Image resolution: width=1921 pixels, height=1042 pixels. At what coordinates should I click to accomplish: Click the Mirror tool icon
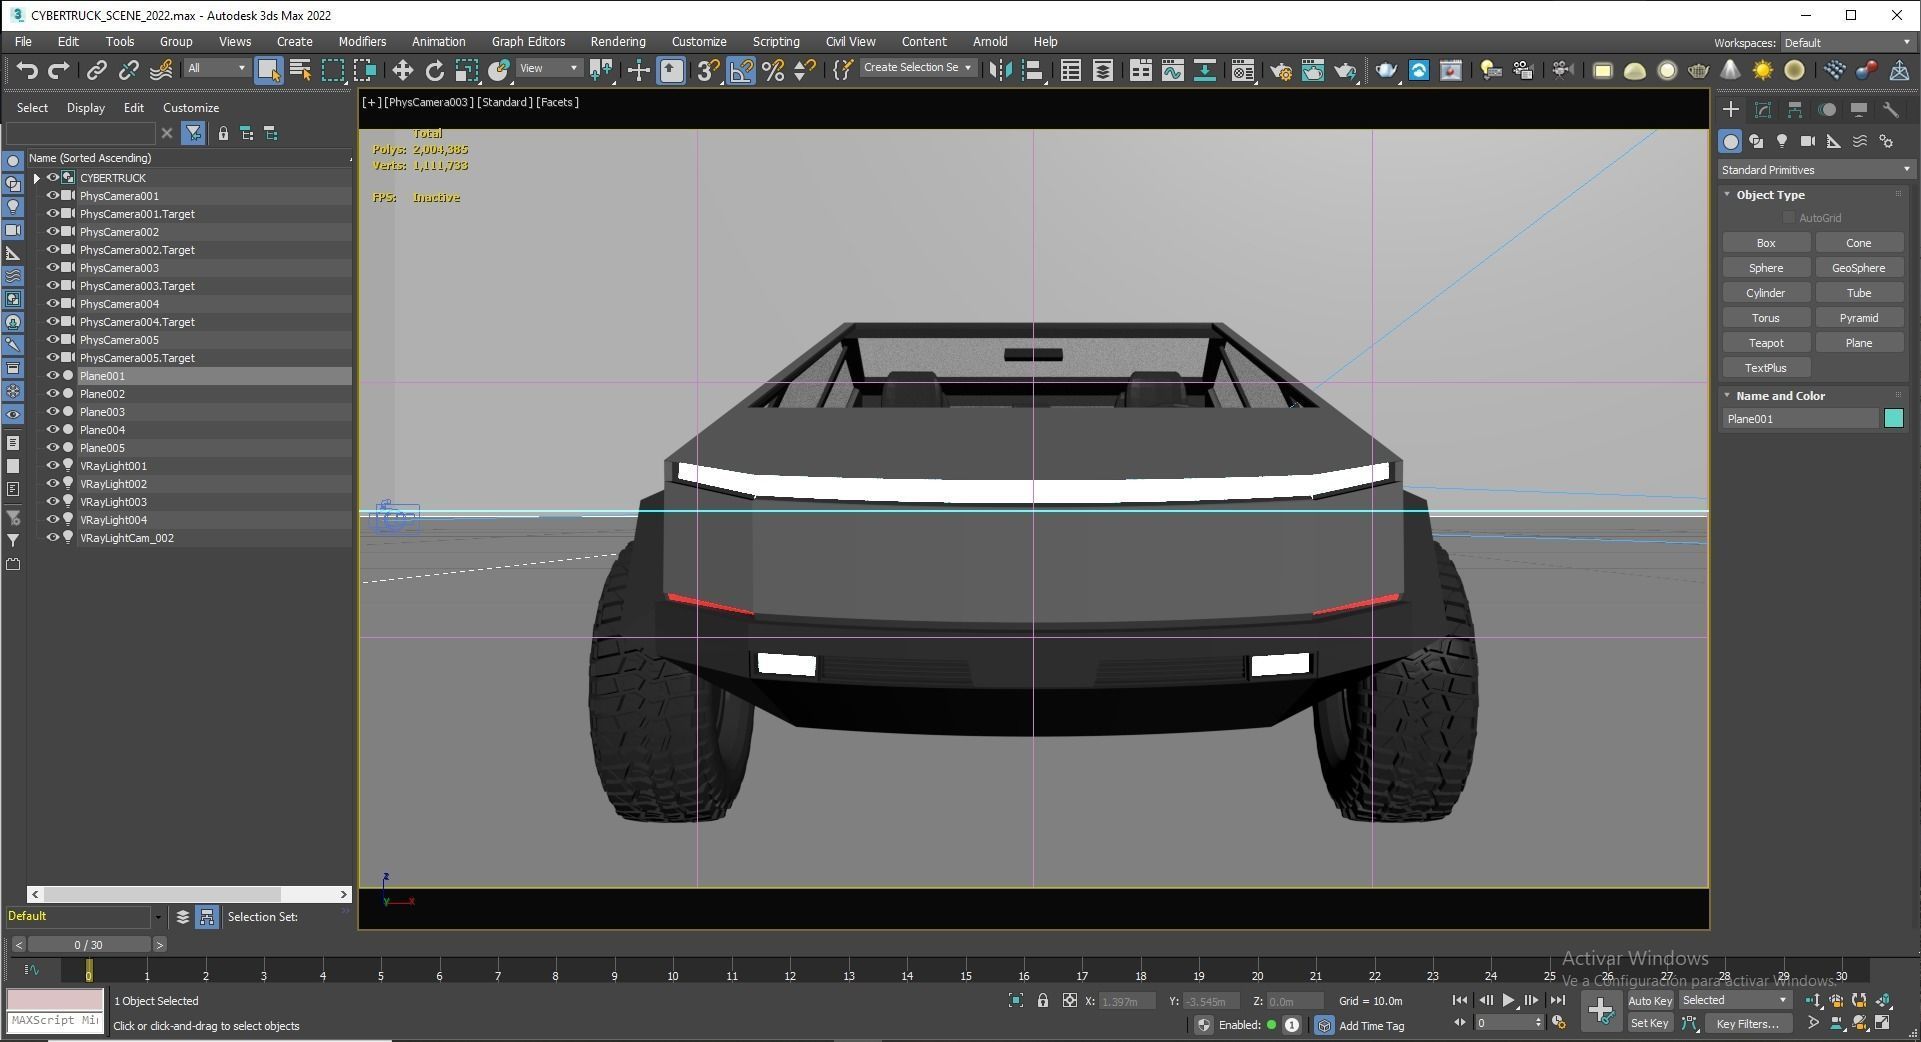(x=999, y=70)
